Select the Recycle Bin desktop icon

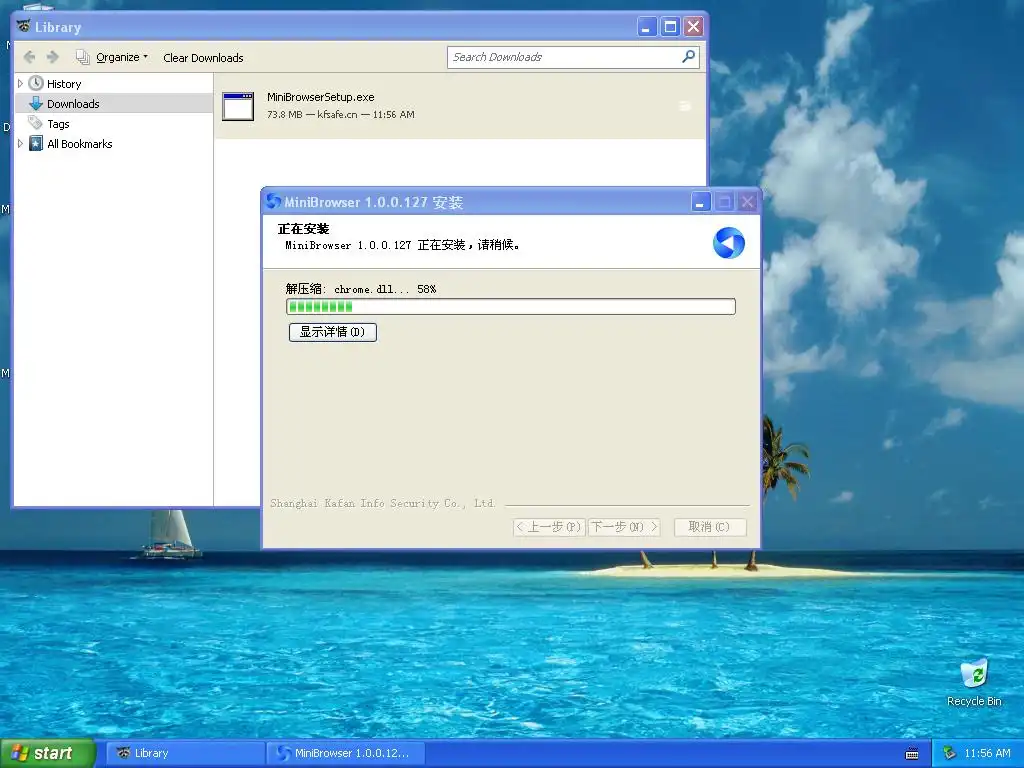(x=974, y=682)
